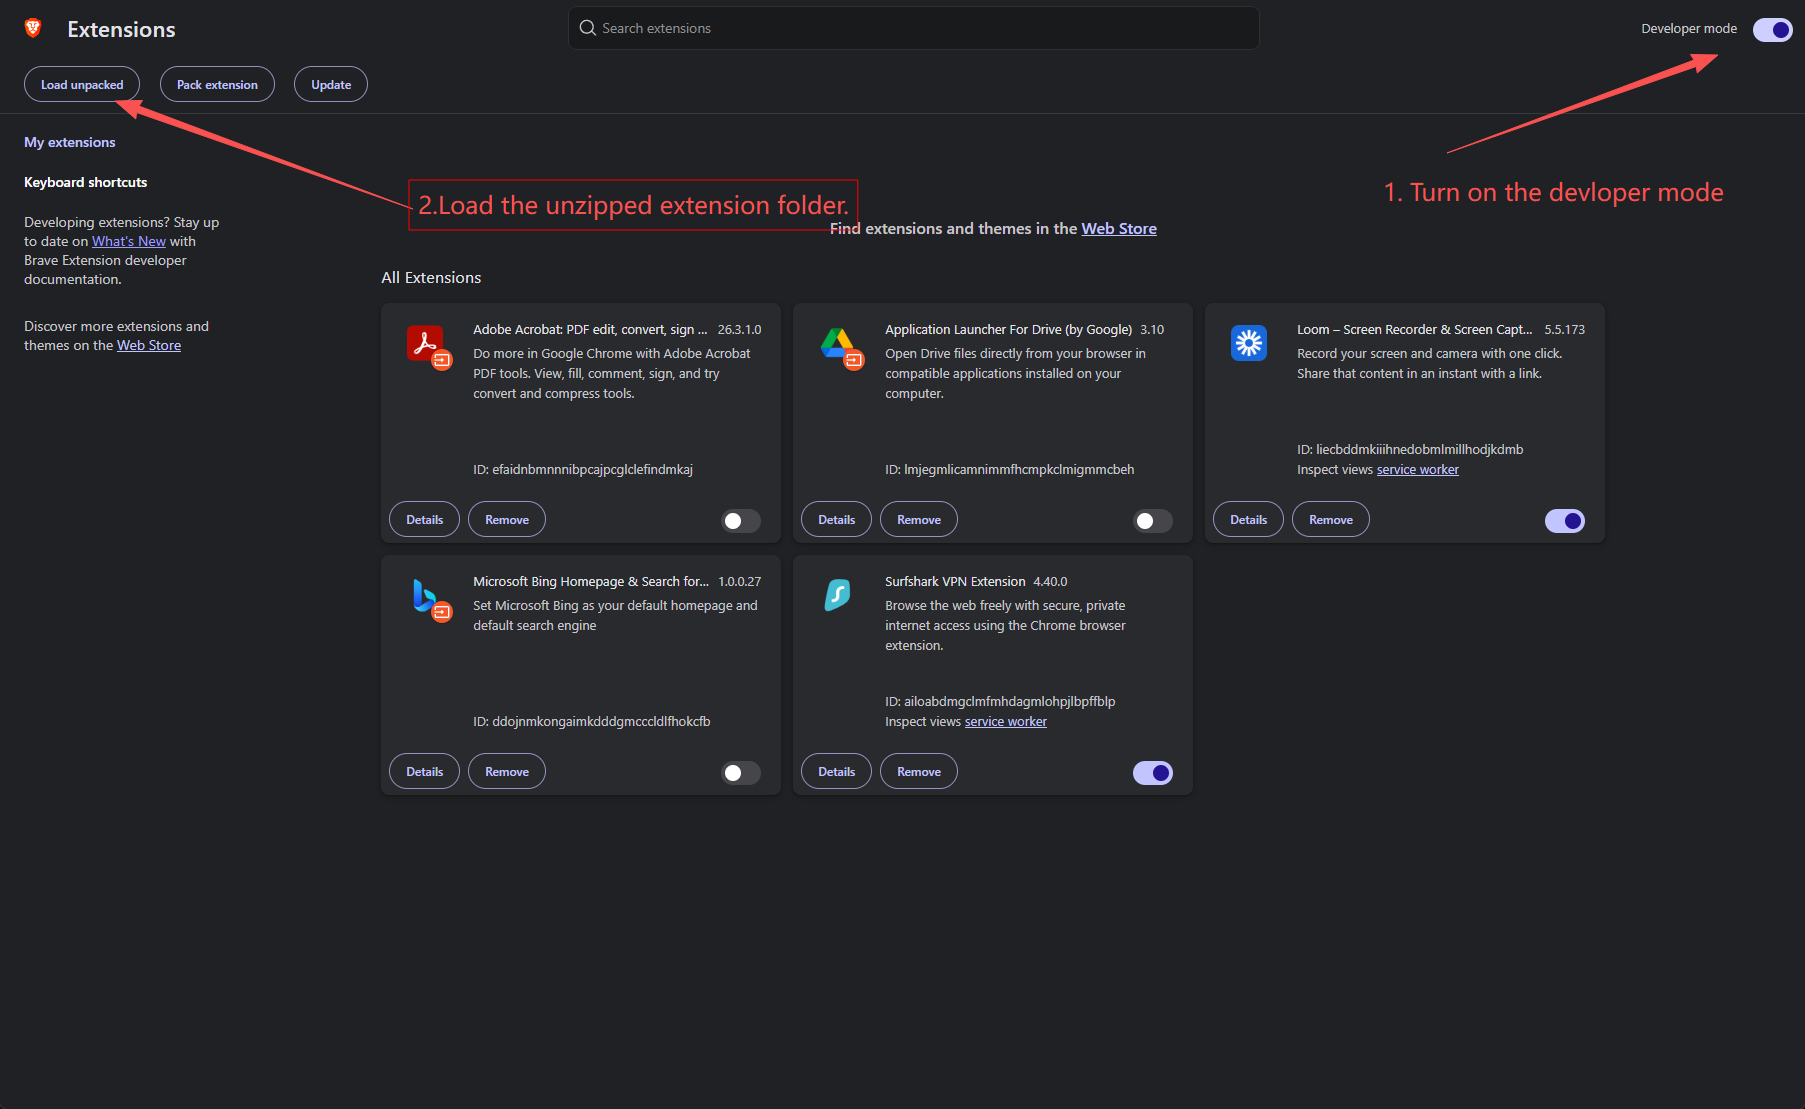Disable the Loom extension toggle
This screenshot has height=1109, width=1805.
[x=1565, y=521]
